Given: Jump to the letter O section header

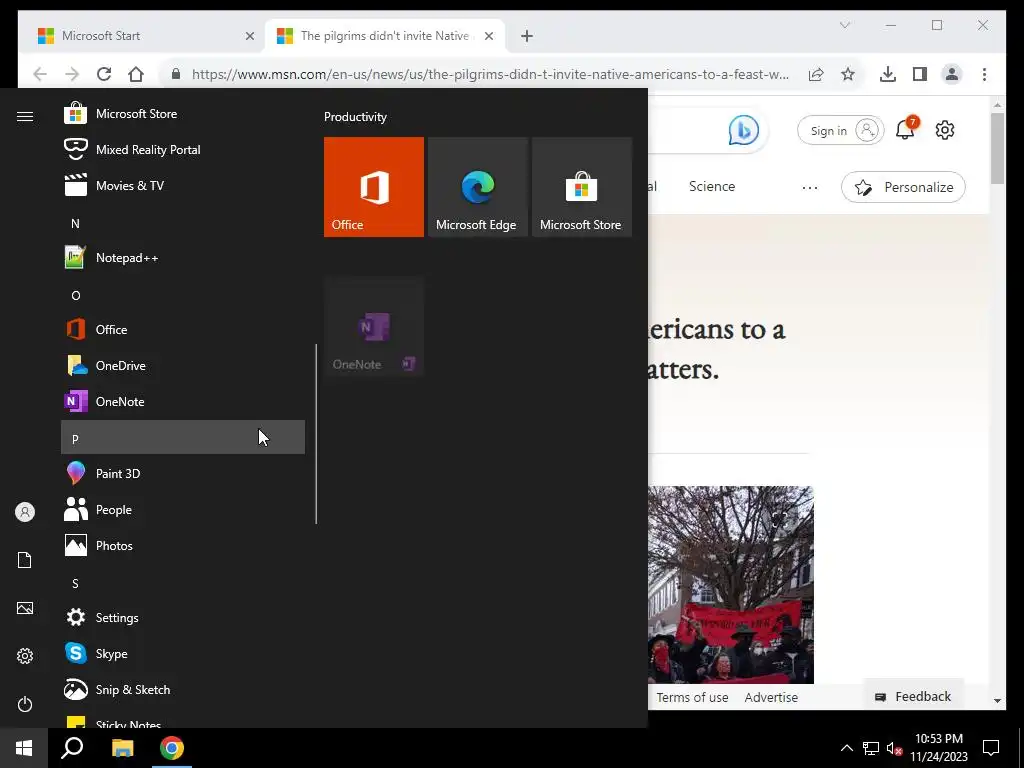Looking at the screenshot, I should coord(183,295).
